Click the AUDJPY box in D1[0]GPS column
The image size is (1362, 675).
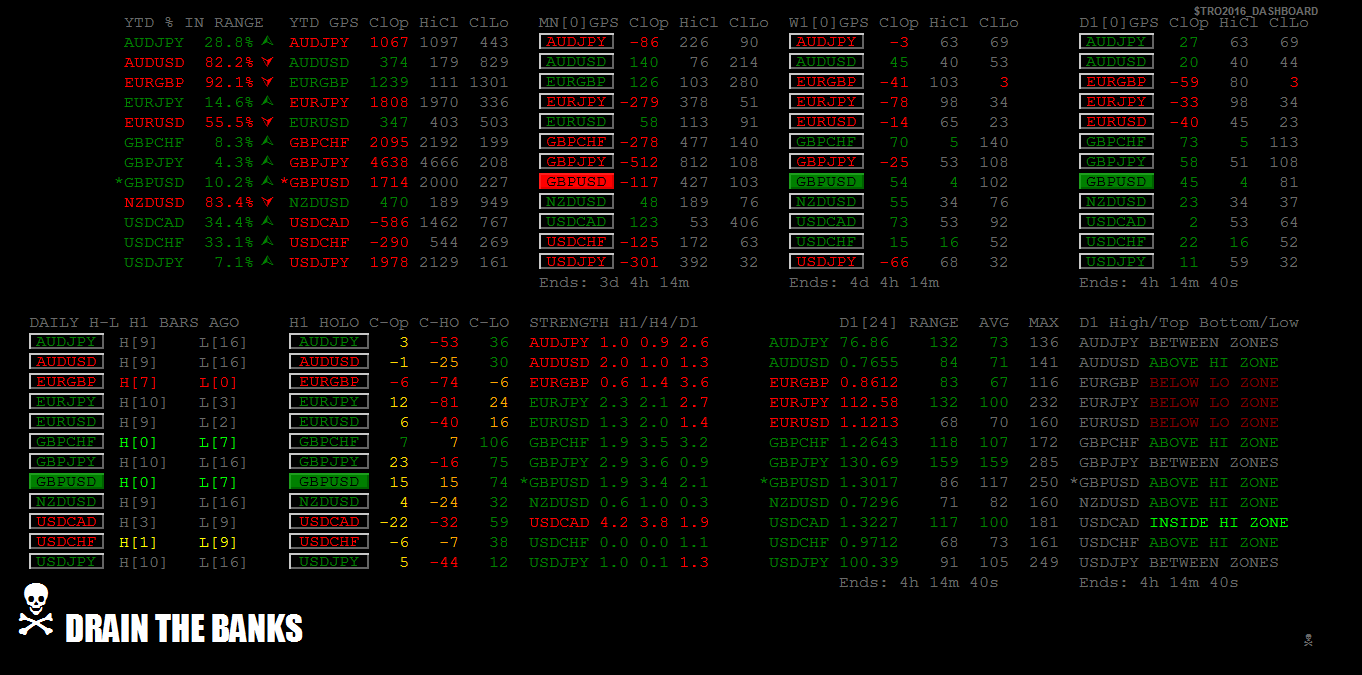click(1116, 42)
